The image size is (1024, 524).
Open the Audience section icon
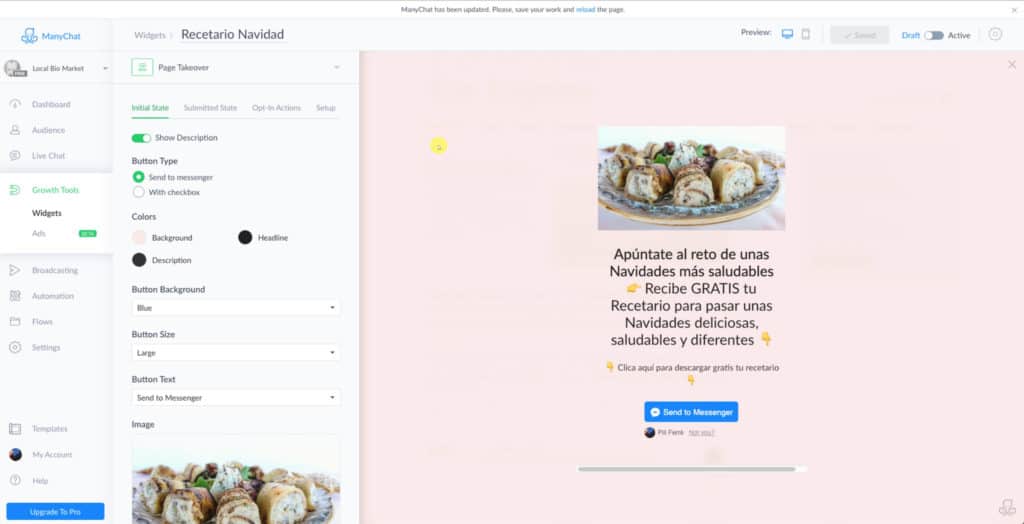point(15,130)
